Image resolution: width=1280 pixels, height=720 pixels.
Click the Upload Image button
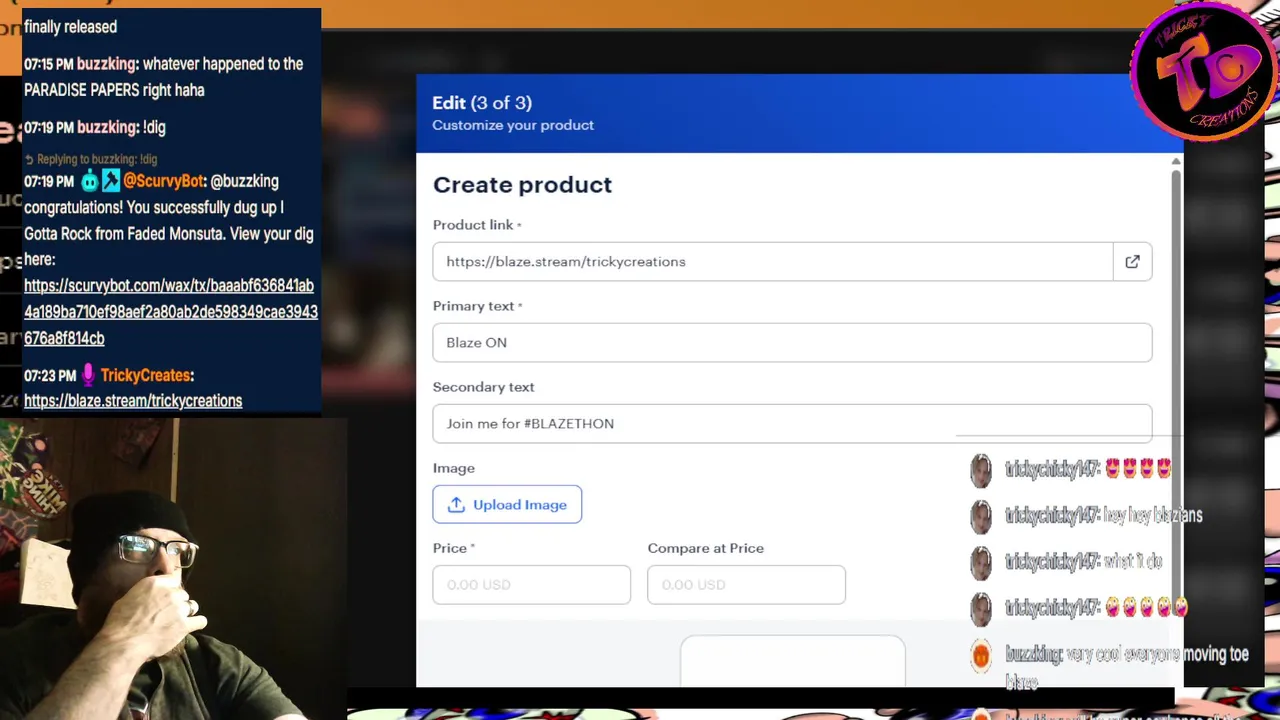[507, 504]
